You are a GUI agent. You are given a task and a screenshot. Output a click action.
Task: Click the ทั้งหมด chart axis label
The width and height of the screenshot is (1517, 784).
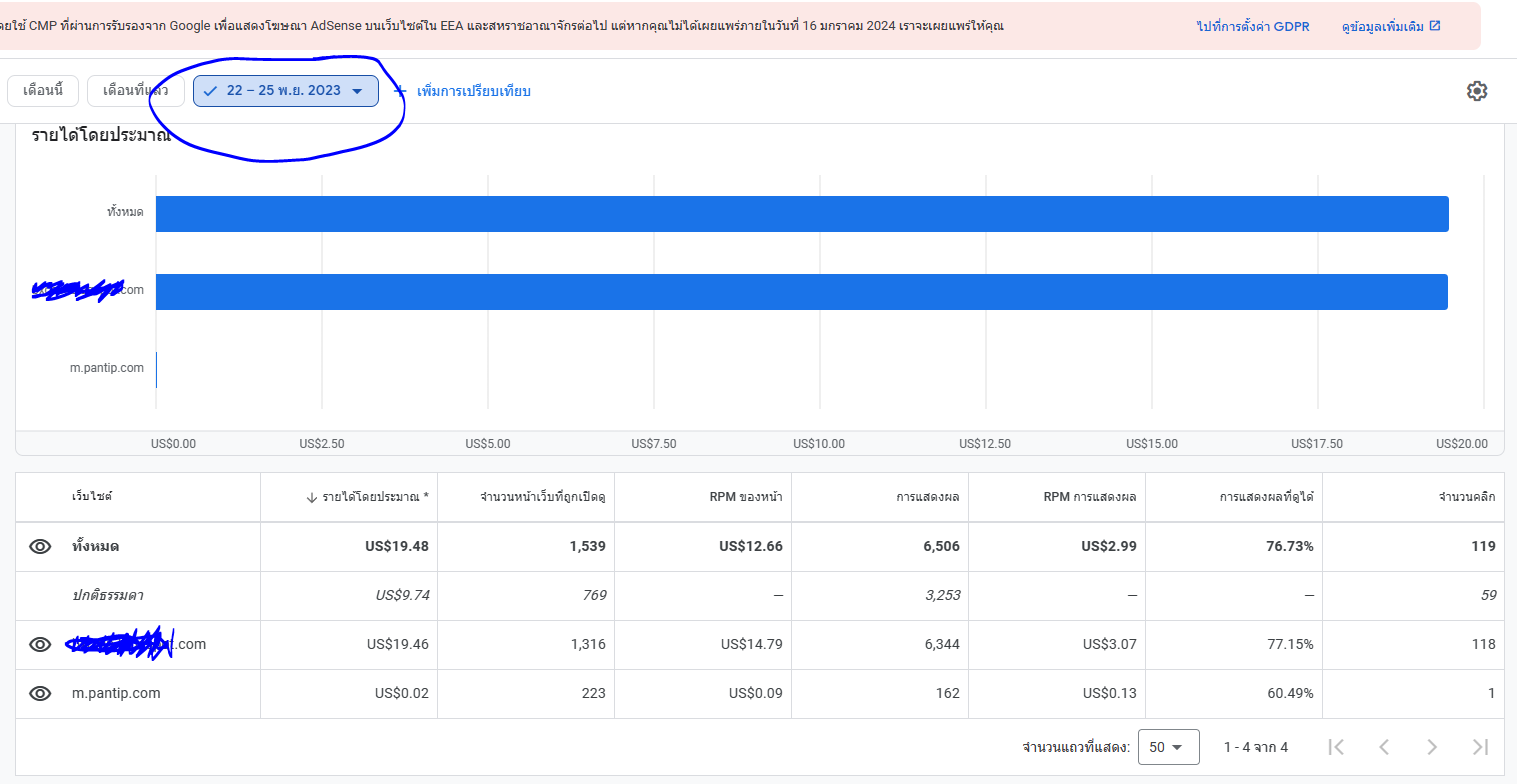[125, 212]
